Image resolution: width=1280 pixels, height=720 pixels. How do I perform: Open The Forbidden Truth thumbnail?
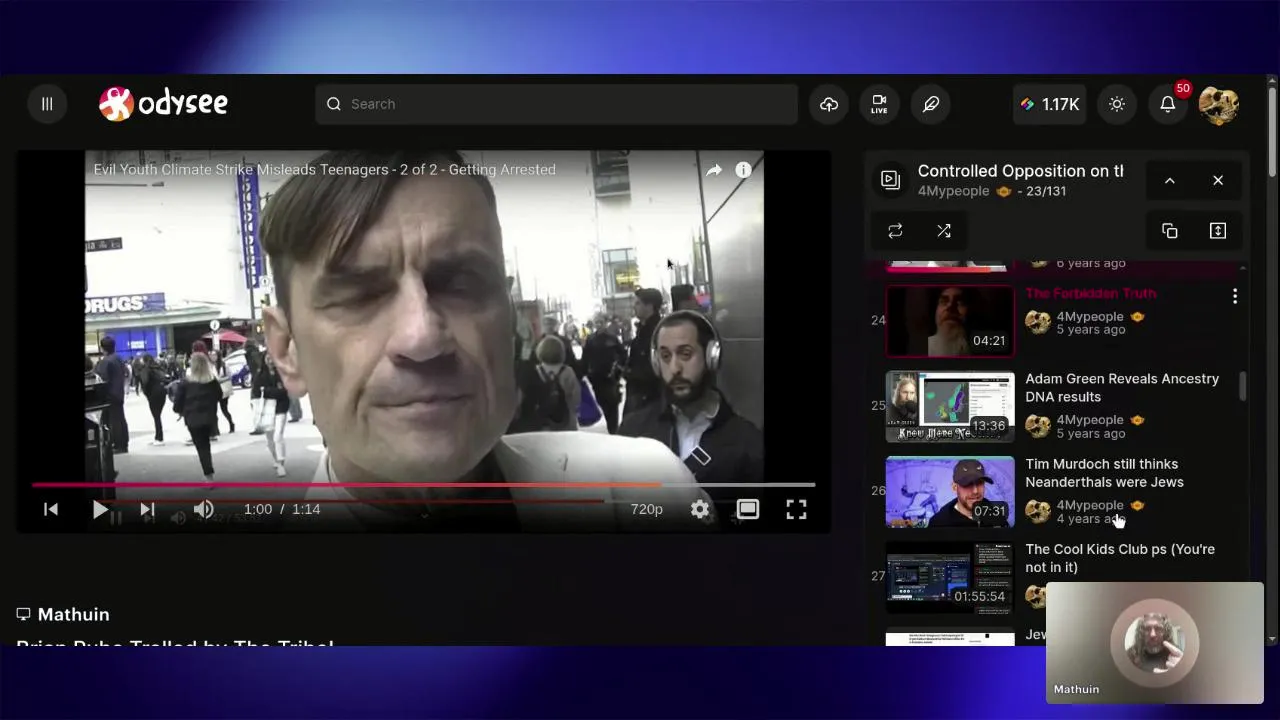click(950, 321)
